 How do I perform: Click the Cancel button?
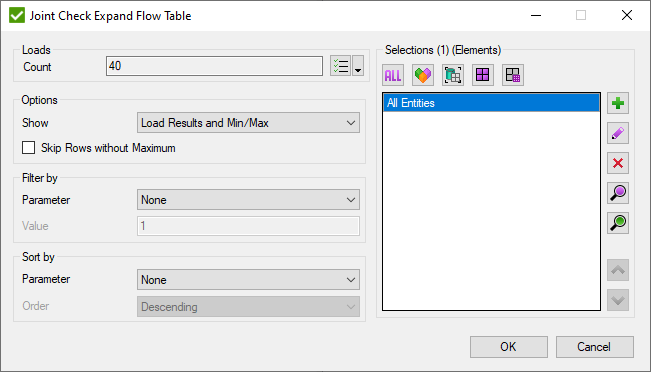coord(595,347)
